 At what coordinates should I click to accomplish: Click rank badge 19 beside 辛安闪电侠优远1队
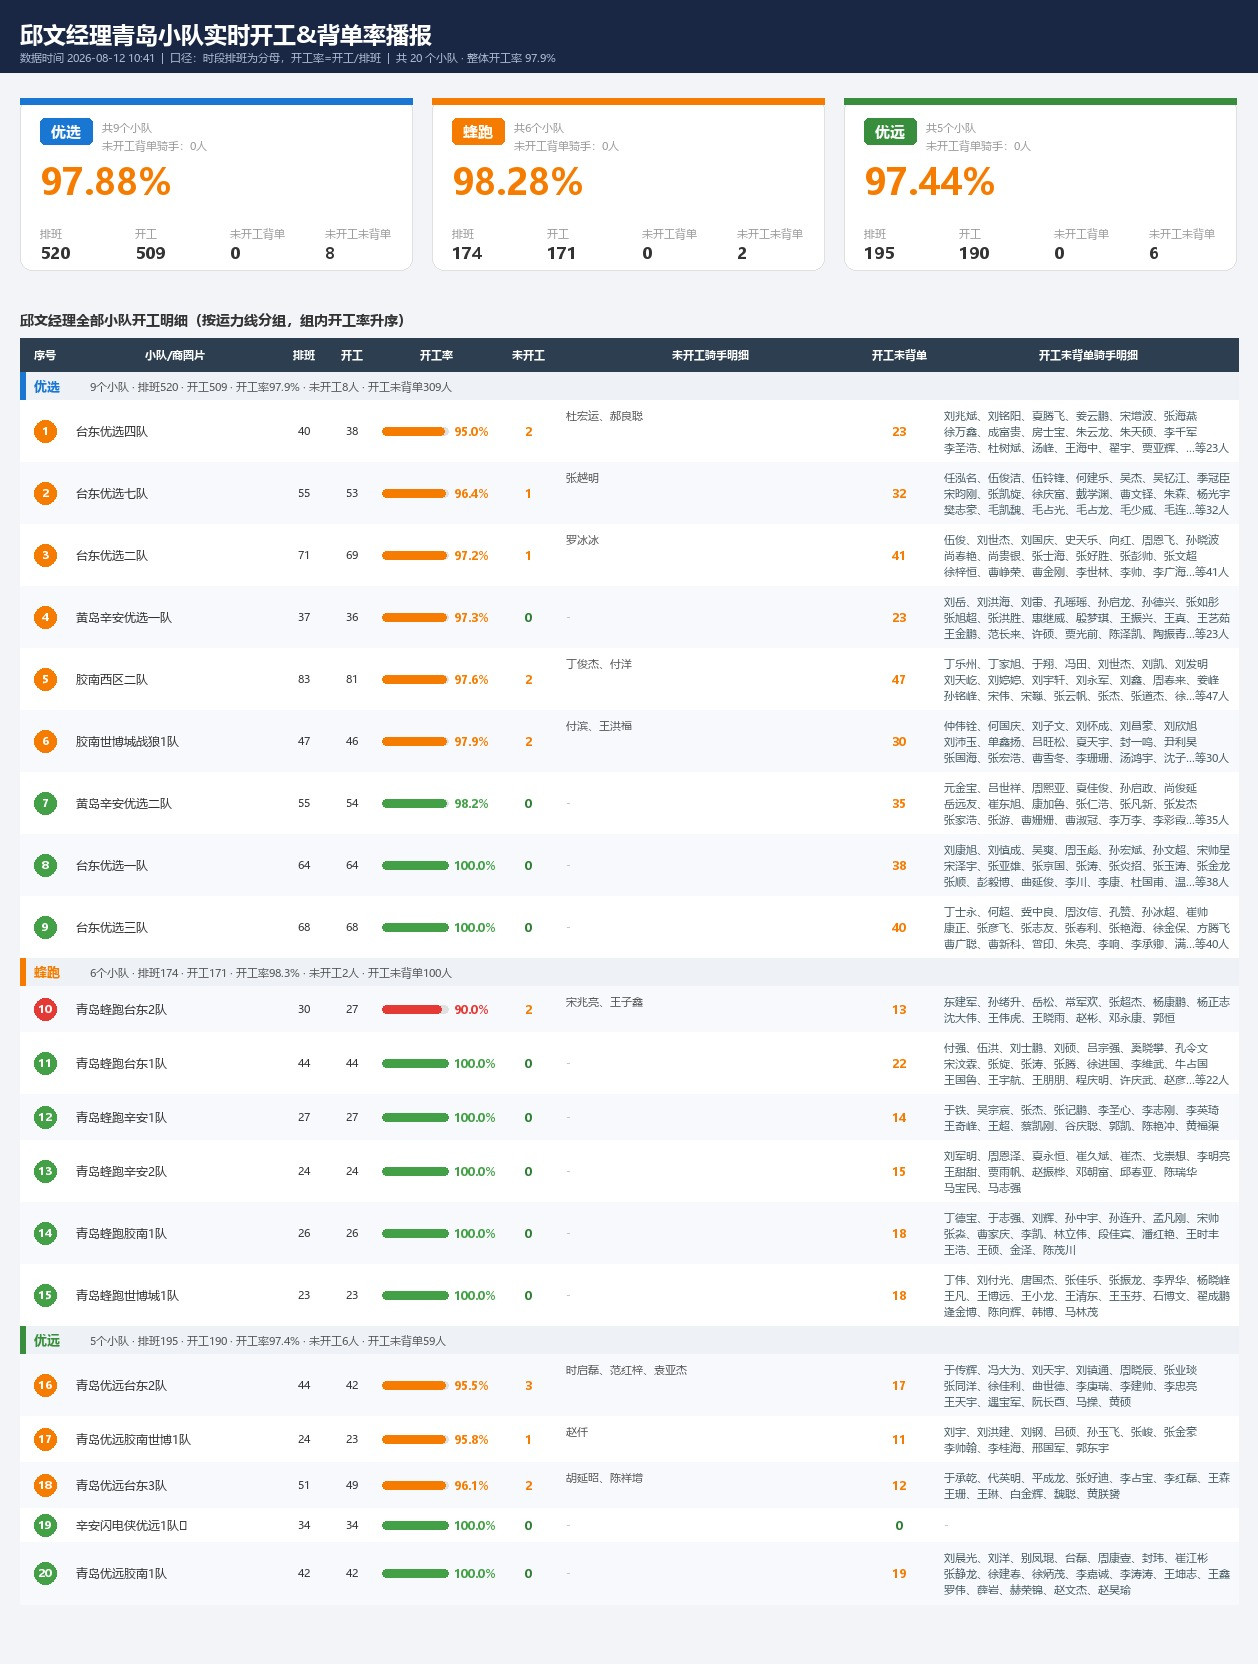pyautogui.click(x=45, y=1526)
